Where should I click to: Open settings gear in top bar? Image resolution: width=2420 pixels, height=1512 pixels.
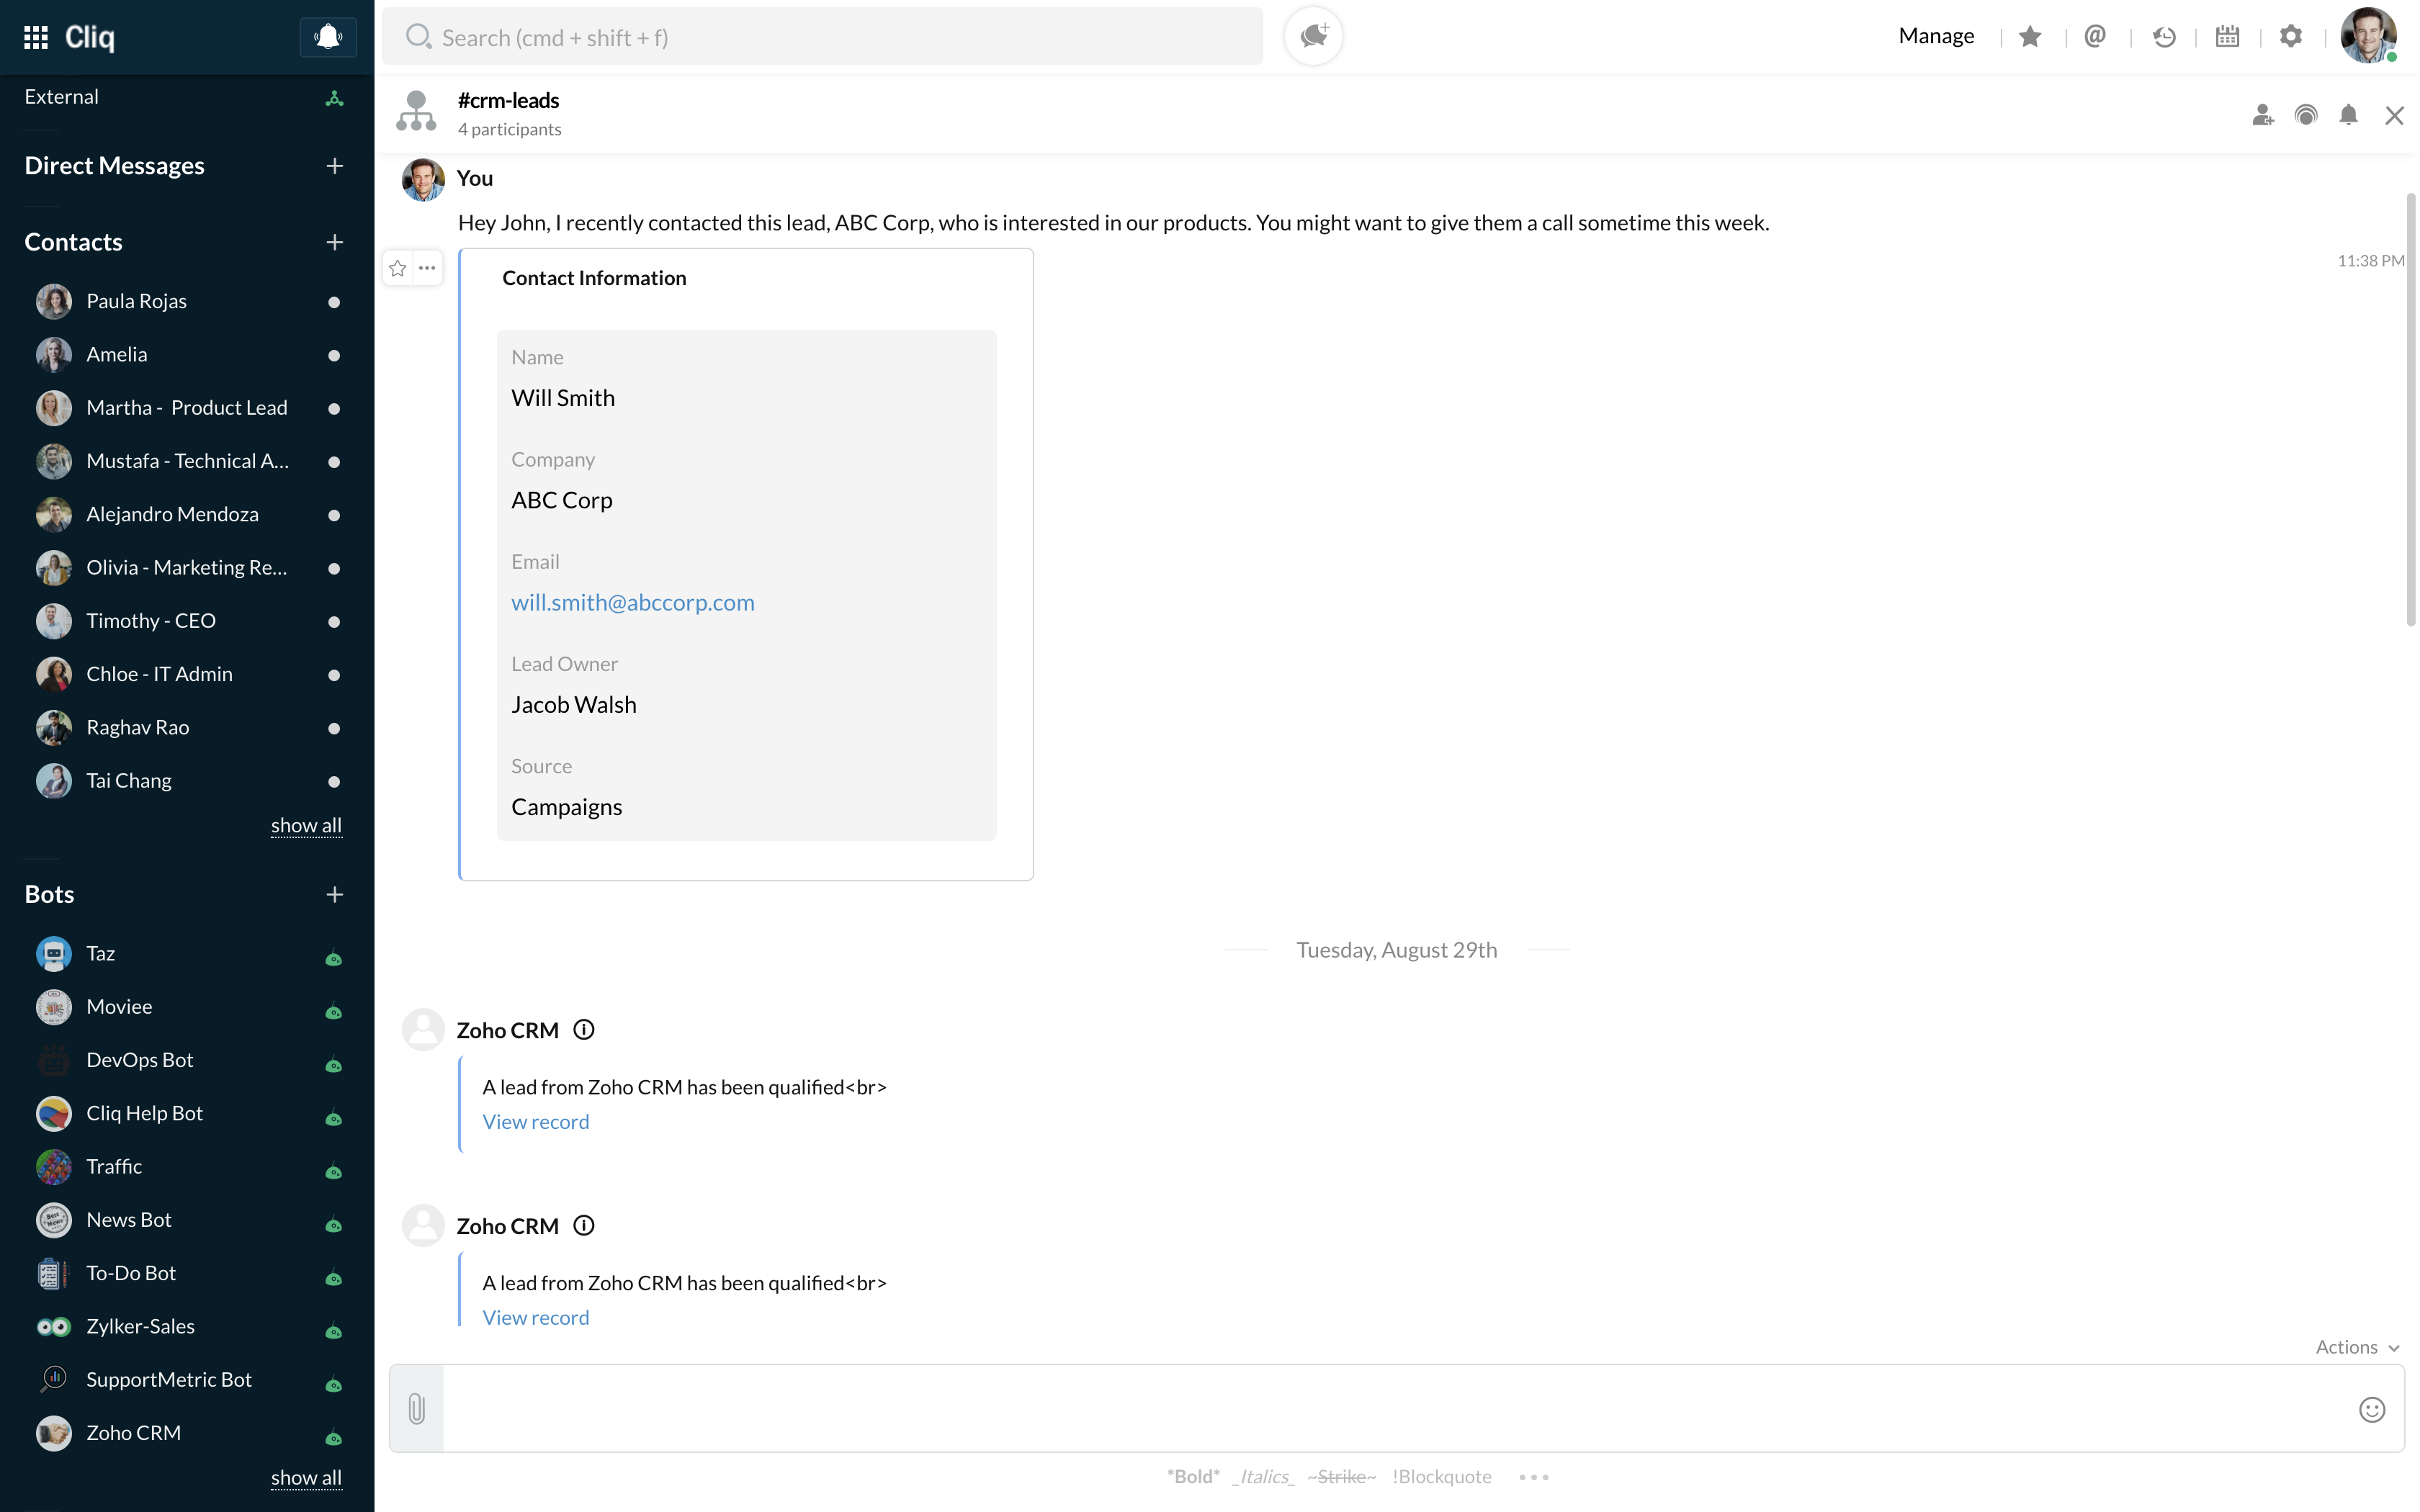2291,37
